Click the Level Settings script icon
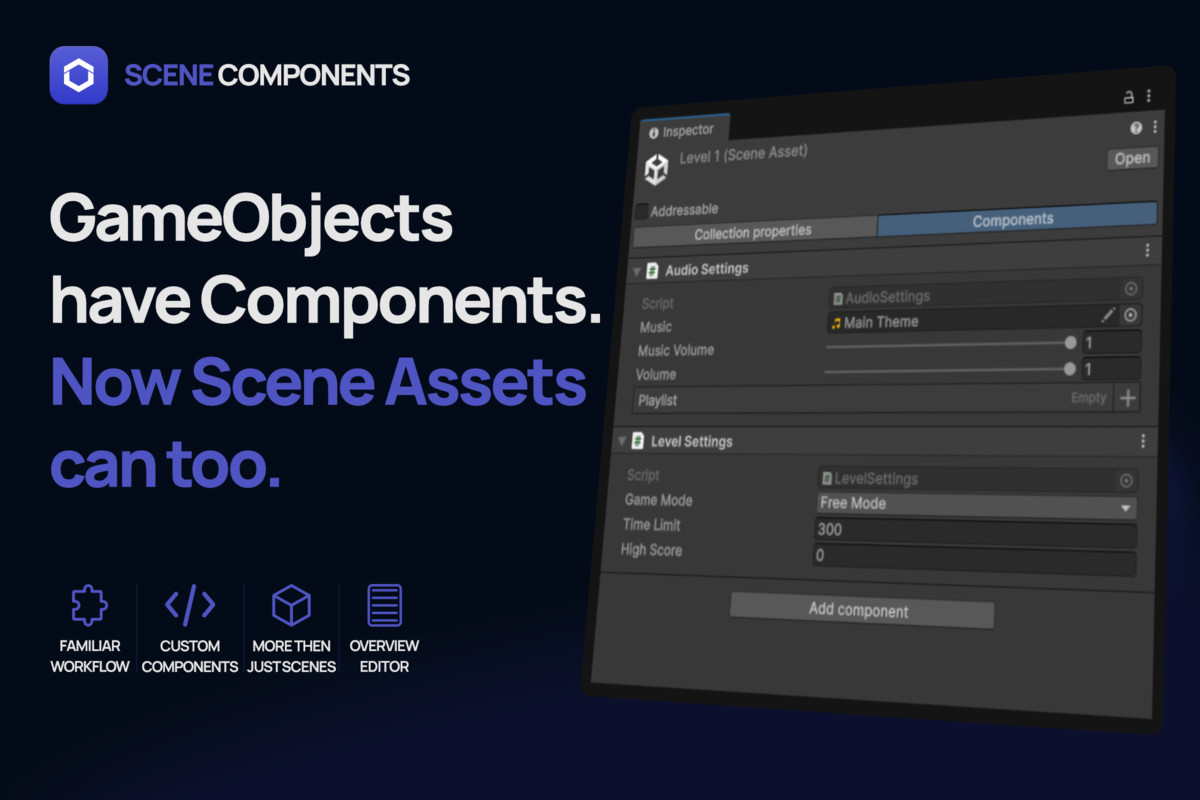The image size is (1200, 800). (x=638, y=441)
